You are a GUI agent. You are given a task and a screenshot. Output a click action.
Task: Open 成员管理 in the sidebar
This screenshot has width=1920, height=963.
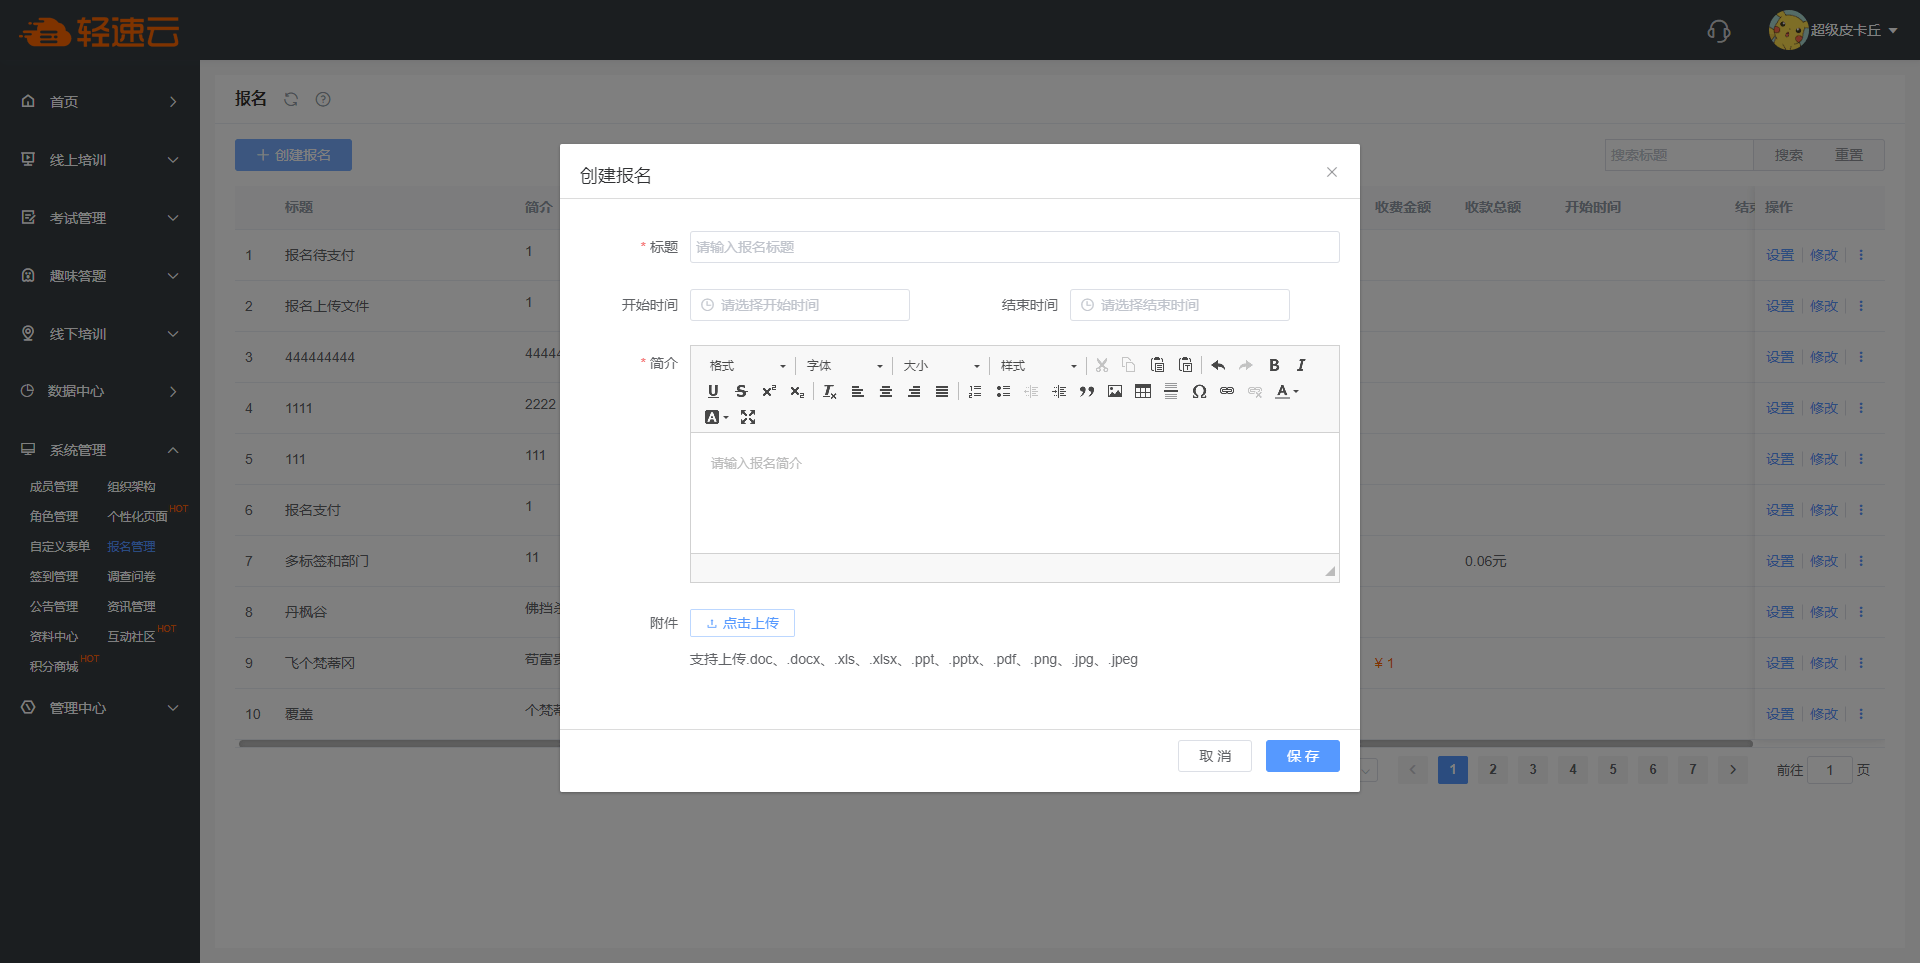point(54,487)
